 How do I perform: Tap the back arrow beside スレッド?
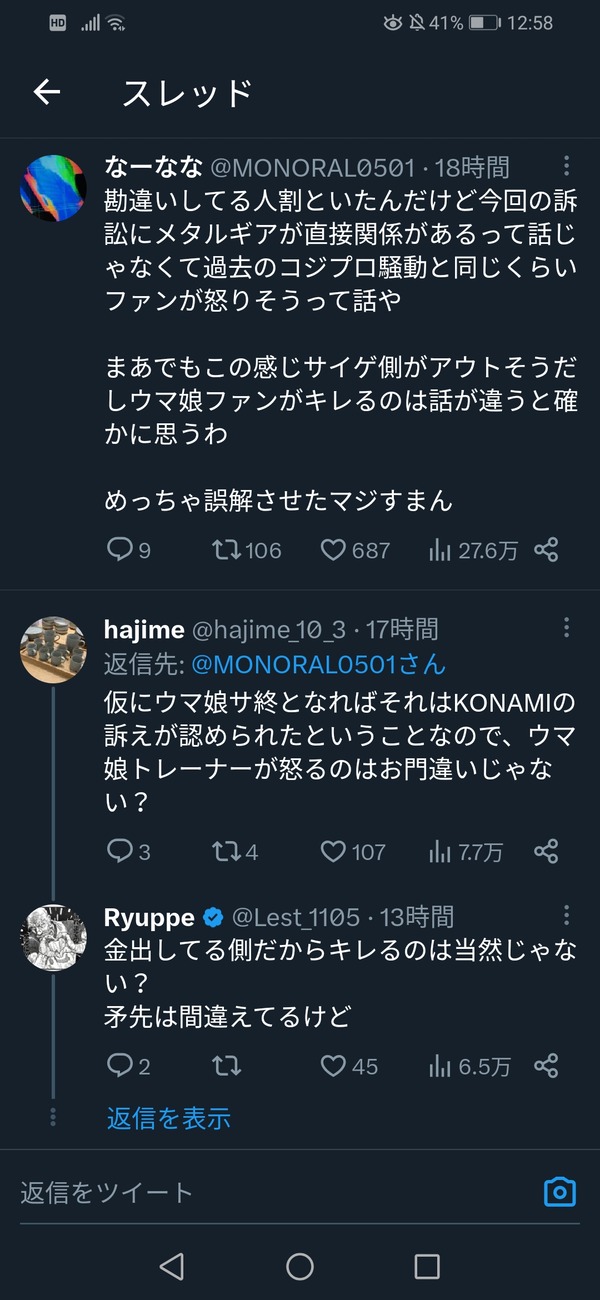tap(47, 93)
